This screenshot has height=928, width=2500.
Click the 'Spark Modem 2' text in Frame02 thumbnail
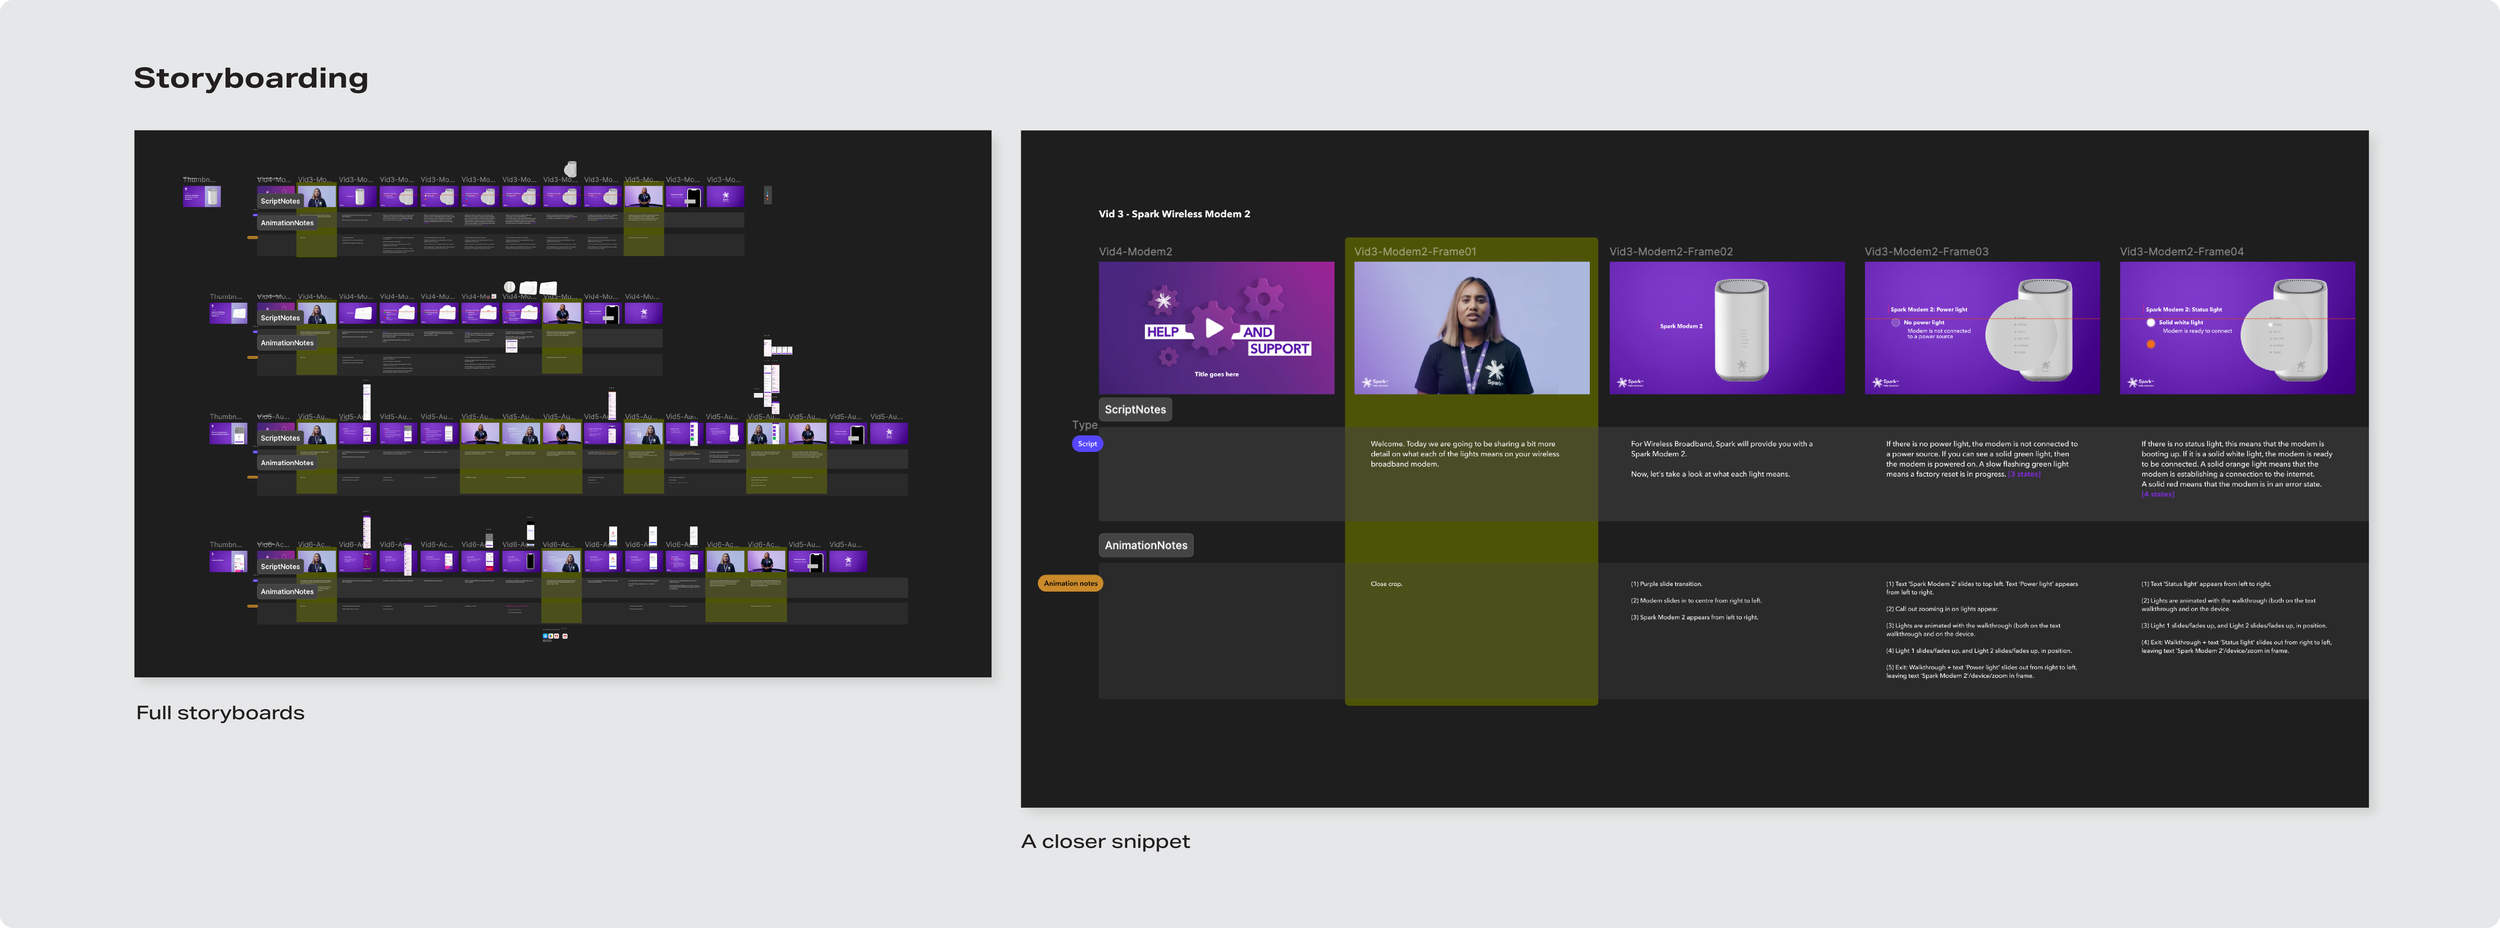tap(1681, 326)
